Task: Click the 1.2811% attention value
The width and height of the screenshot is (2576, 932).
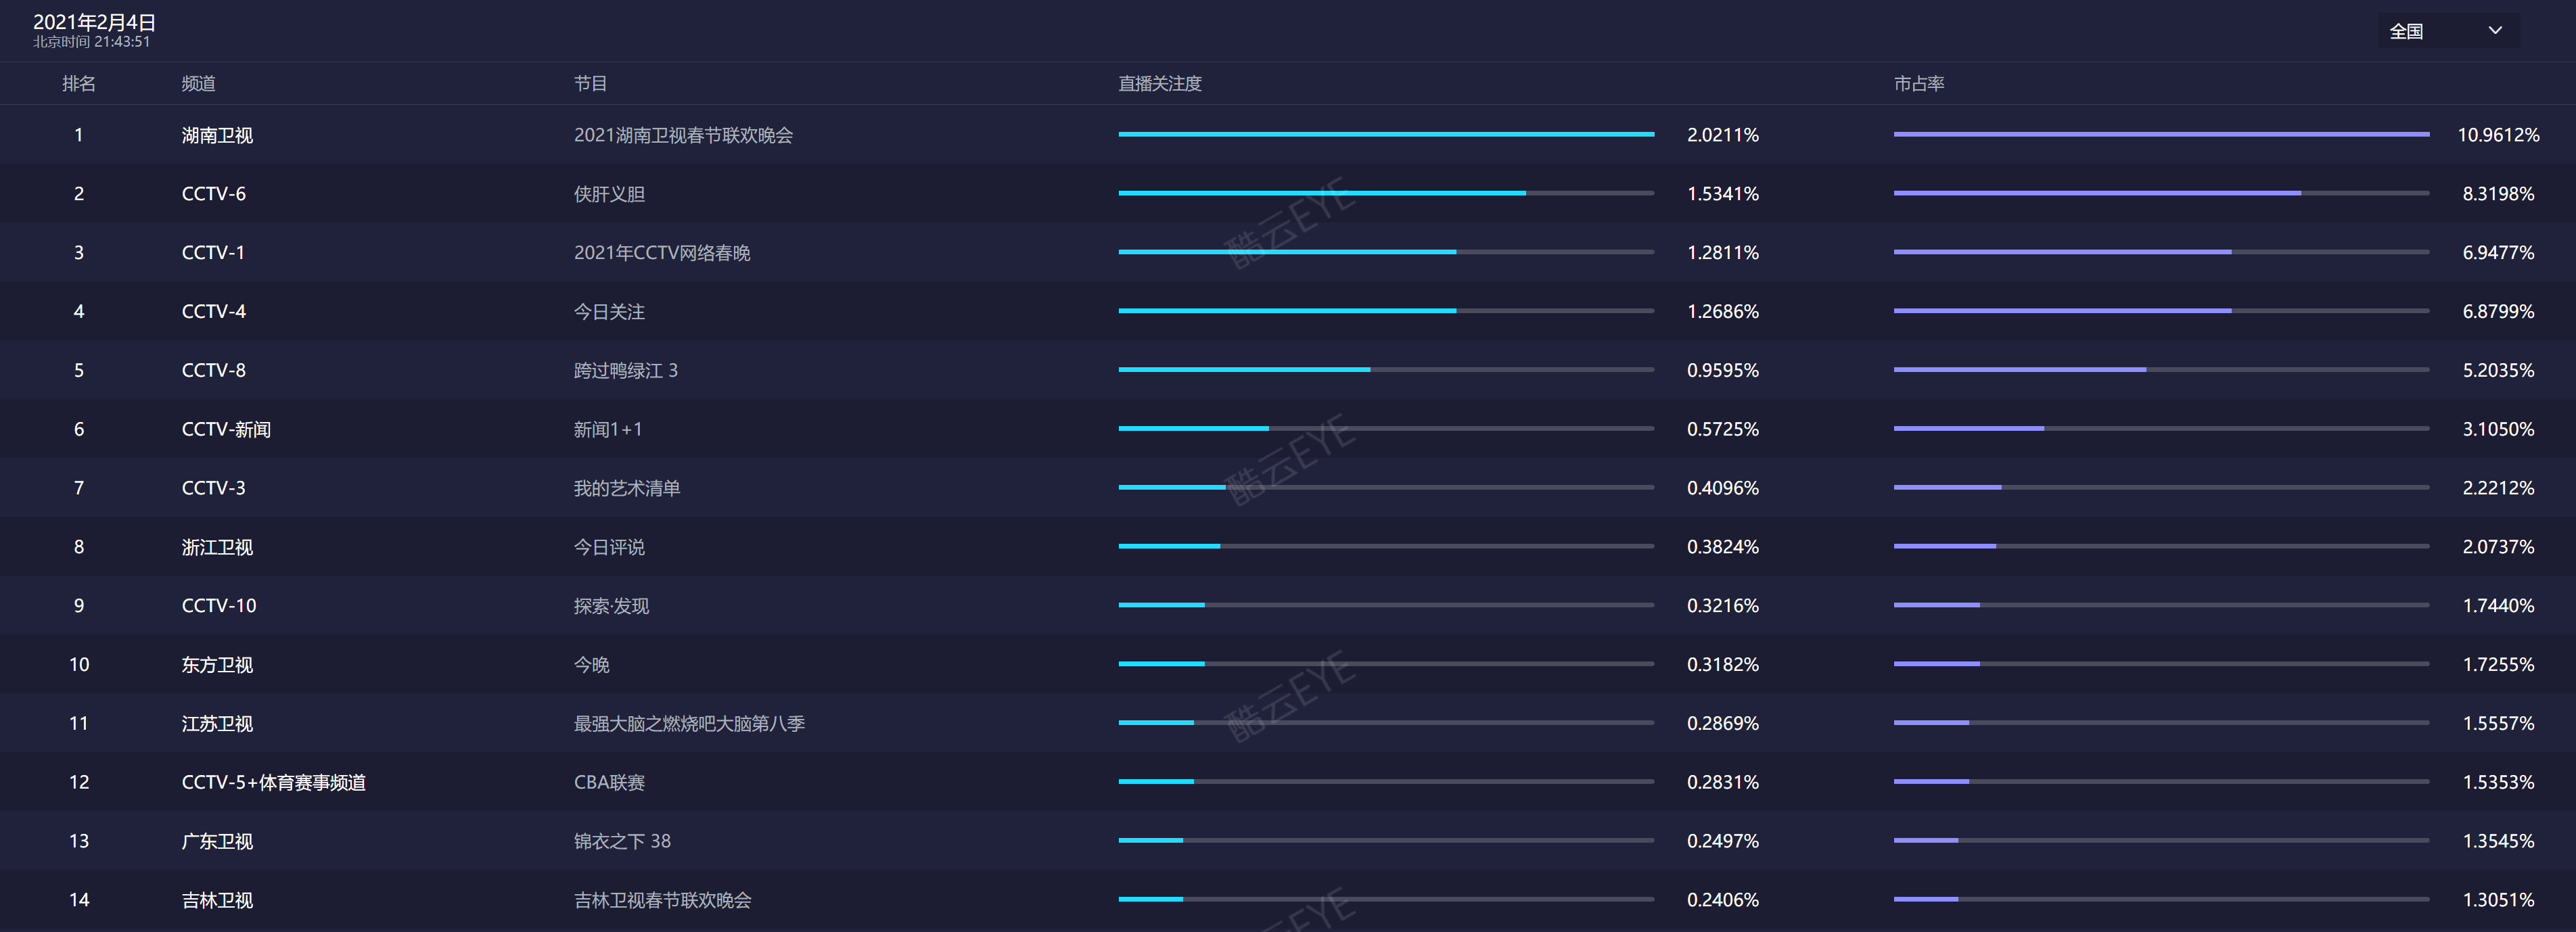Action: (x=1722, y=253)
